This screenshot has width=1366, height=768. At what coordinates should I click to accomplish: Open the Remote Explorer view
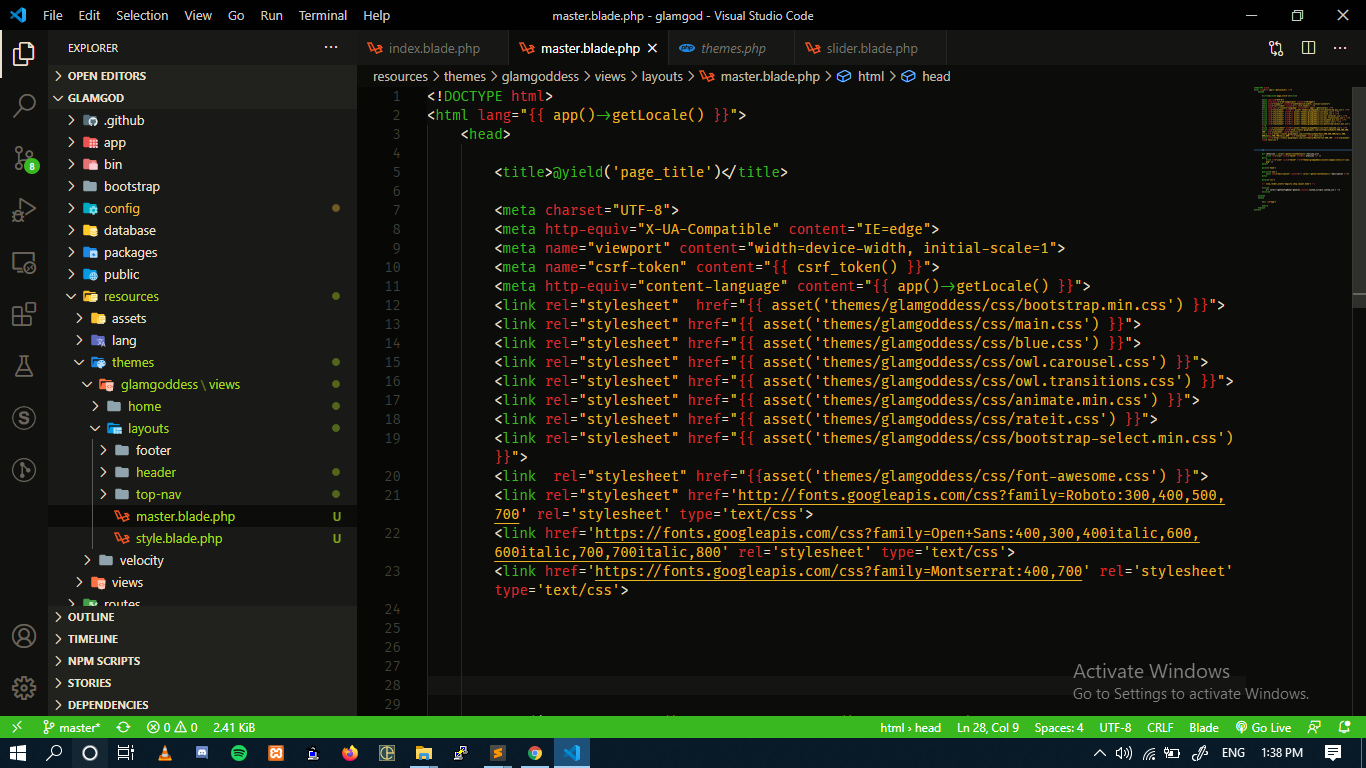[24, 262]
